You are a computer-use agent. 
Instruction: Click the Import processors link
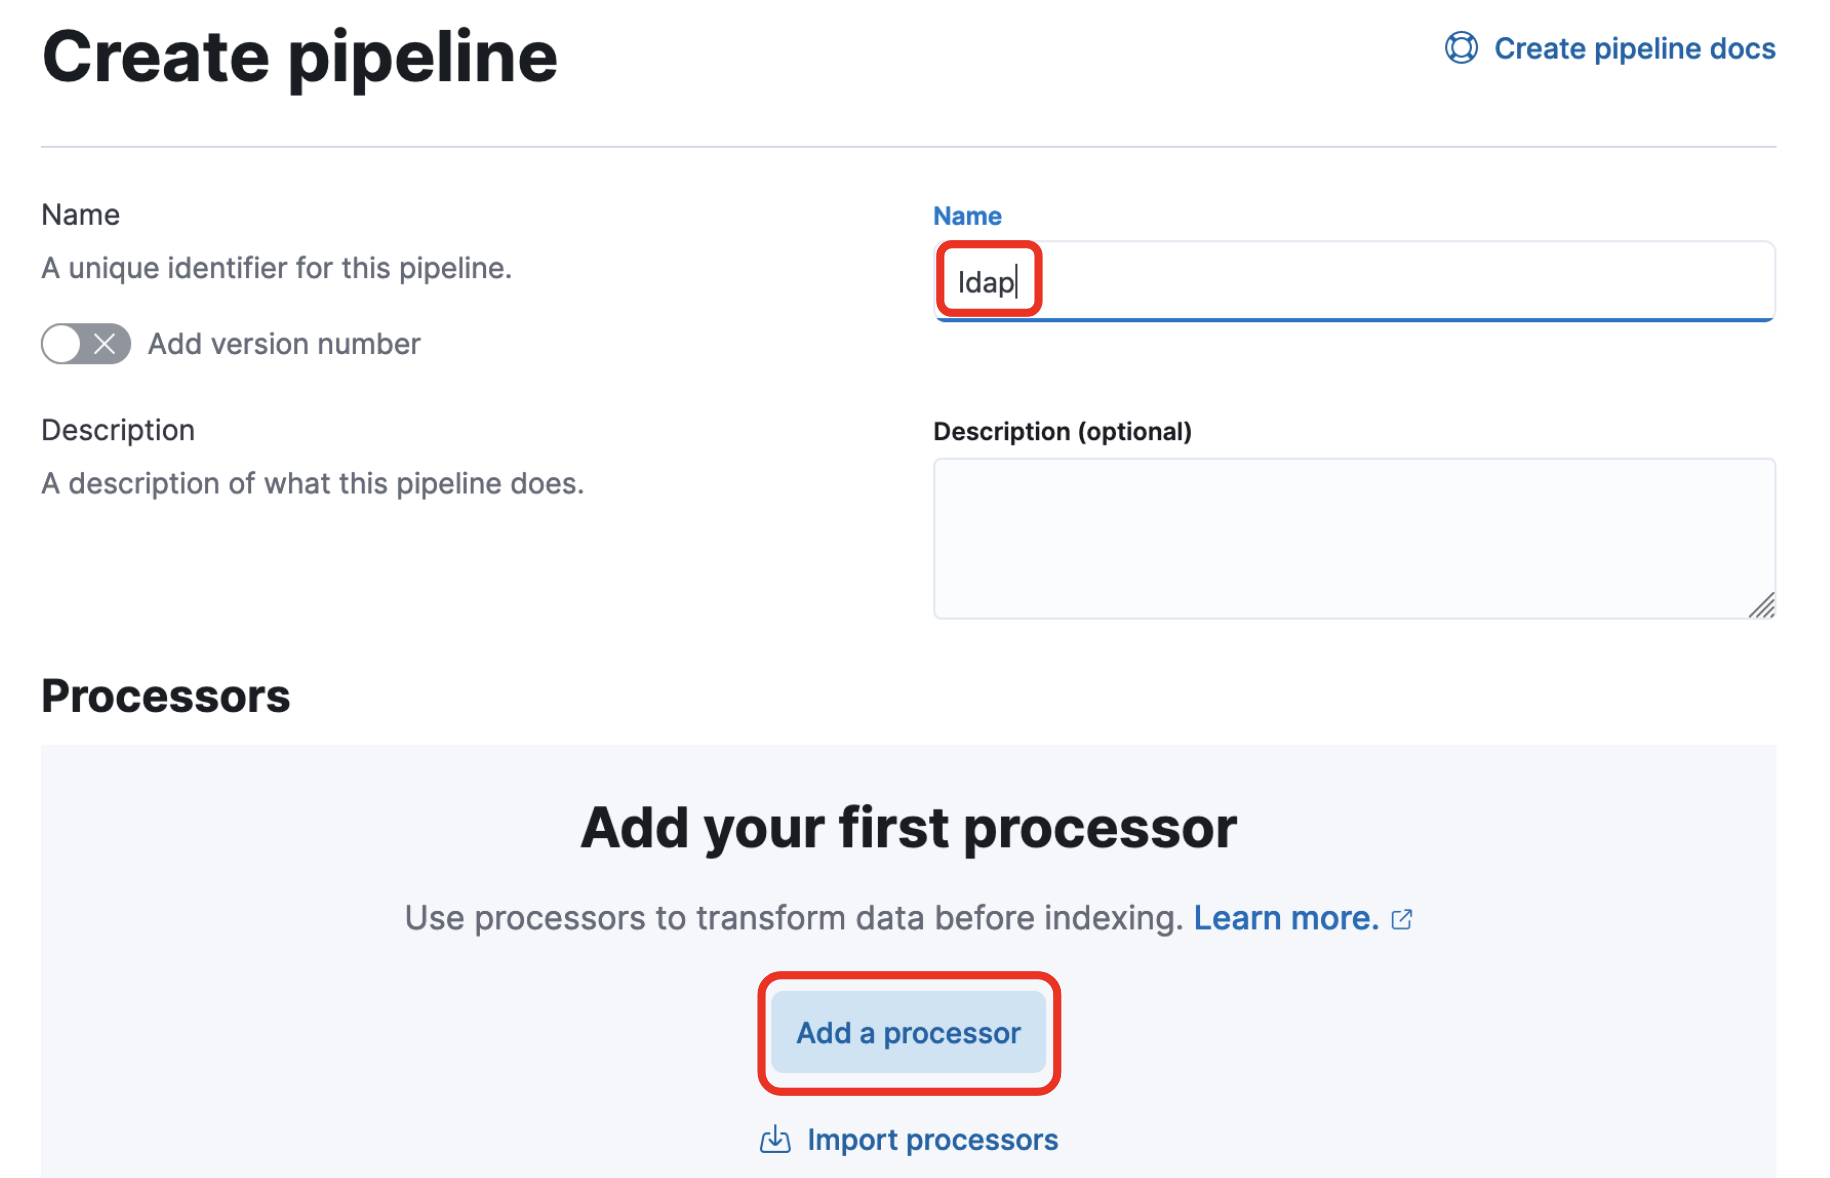coord(932,1139)
